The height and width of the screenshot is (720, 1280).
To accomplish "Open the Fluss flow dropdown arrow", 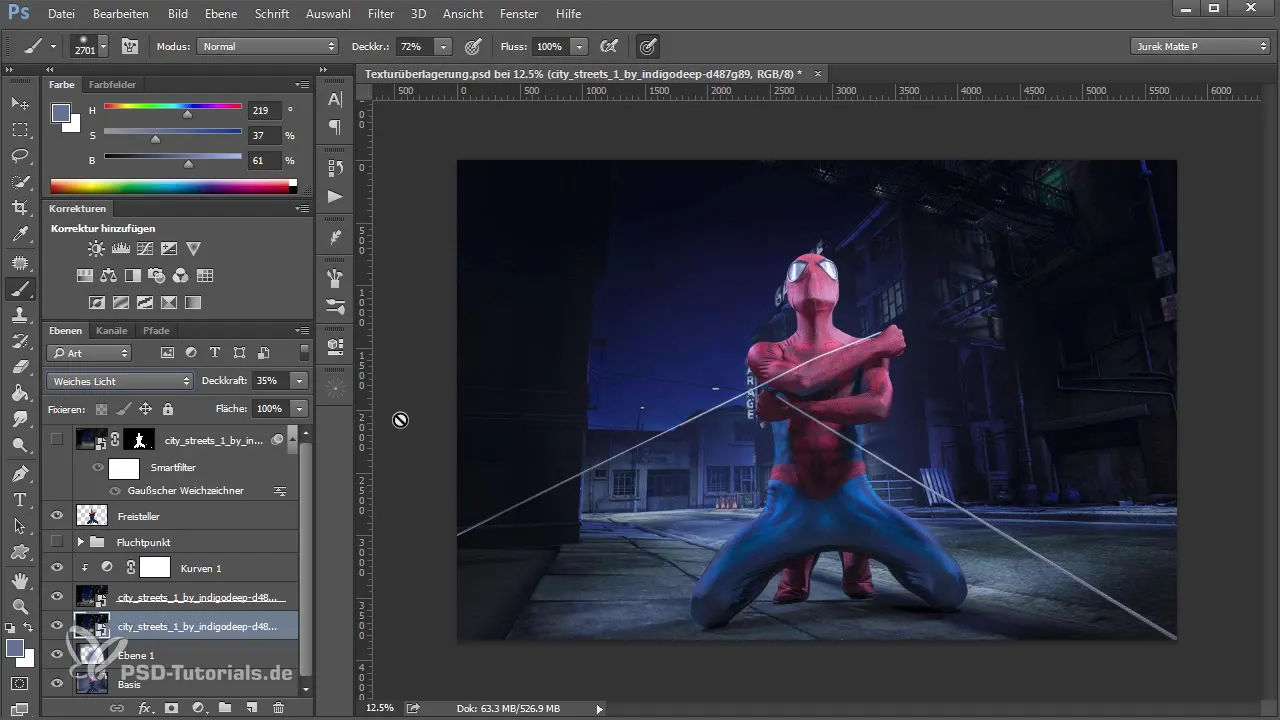I will (579, 46).
